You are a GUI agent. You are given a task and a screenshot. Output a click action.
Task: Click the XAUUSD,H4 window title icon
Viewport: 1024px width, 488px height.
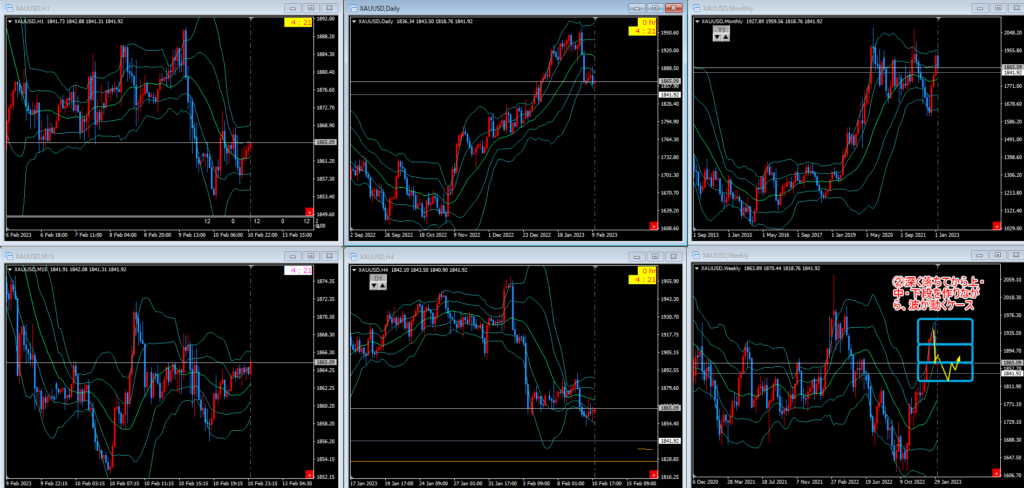click(353, 257)
